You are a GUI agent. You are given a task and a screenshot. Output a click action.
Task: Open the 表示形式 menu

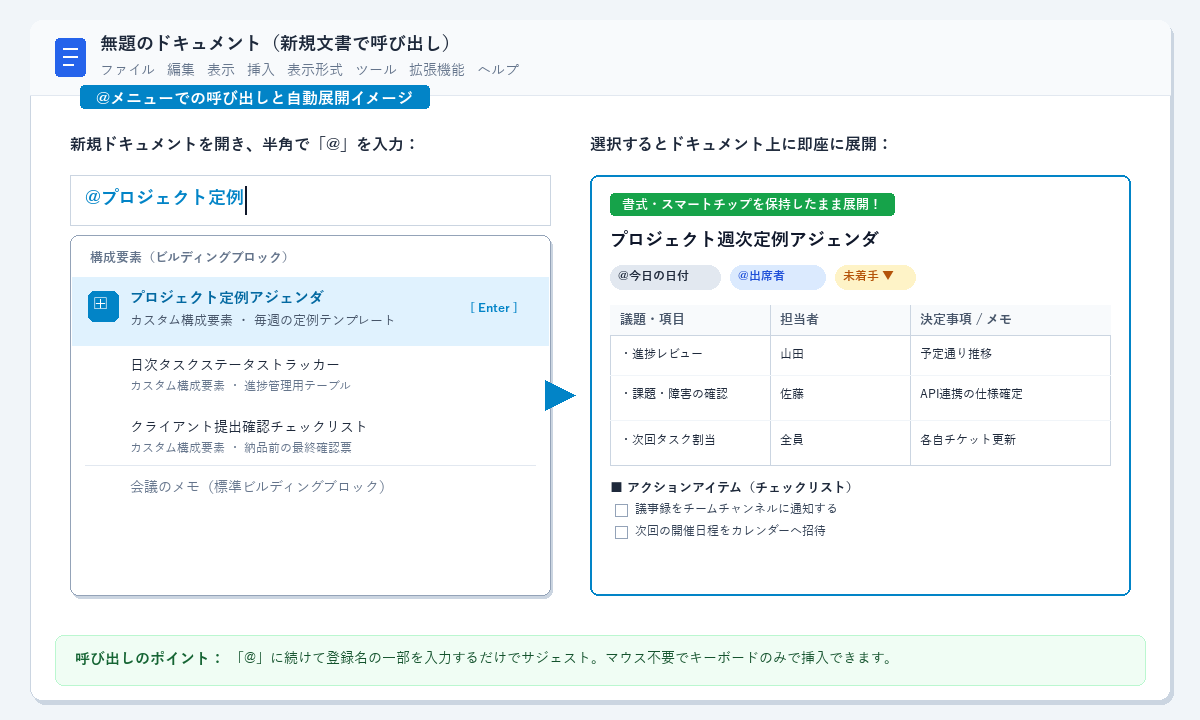point(315,70)
